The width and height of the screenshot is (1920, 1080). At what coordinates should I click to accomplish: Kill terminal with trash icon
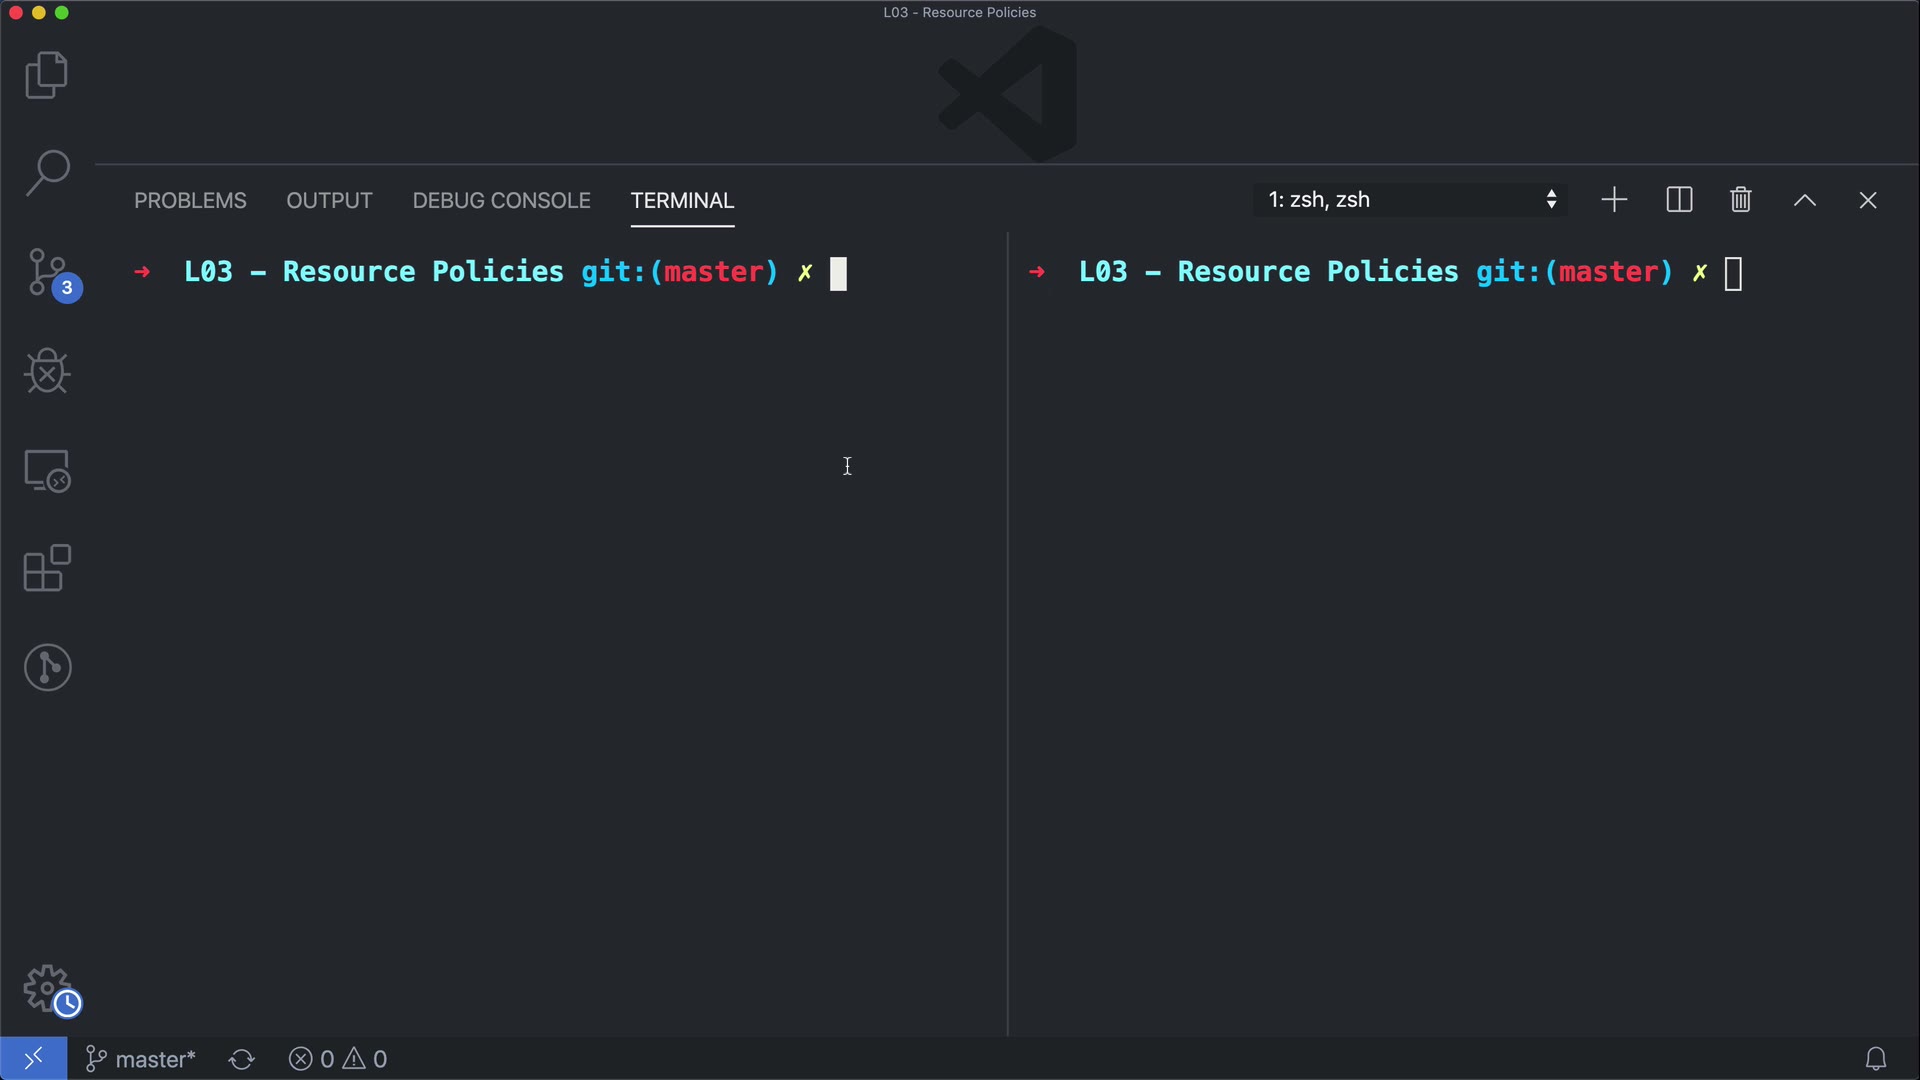(x=1740, y=200)
